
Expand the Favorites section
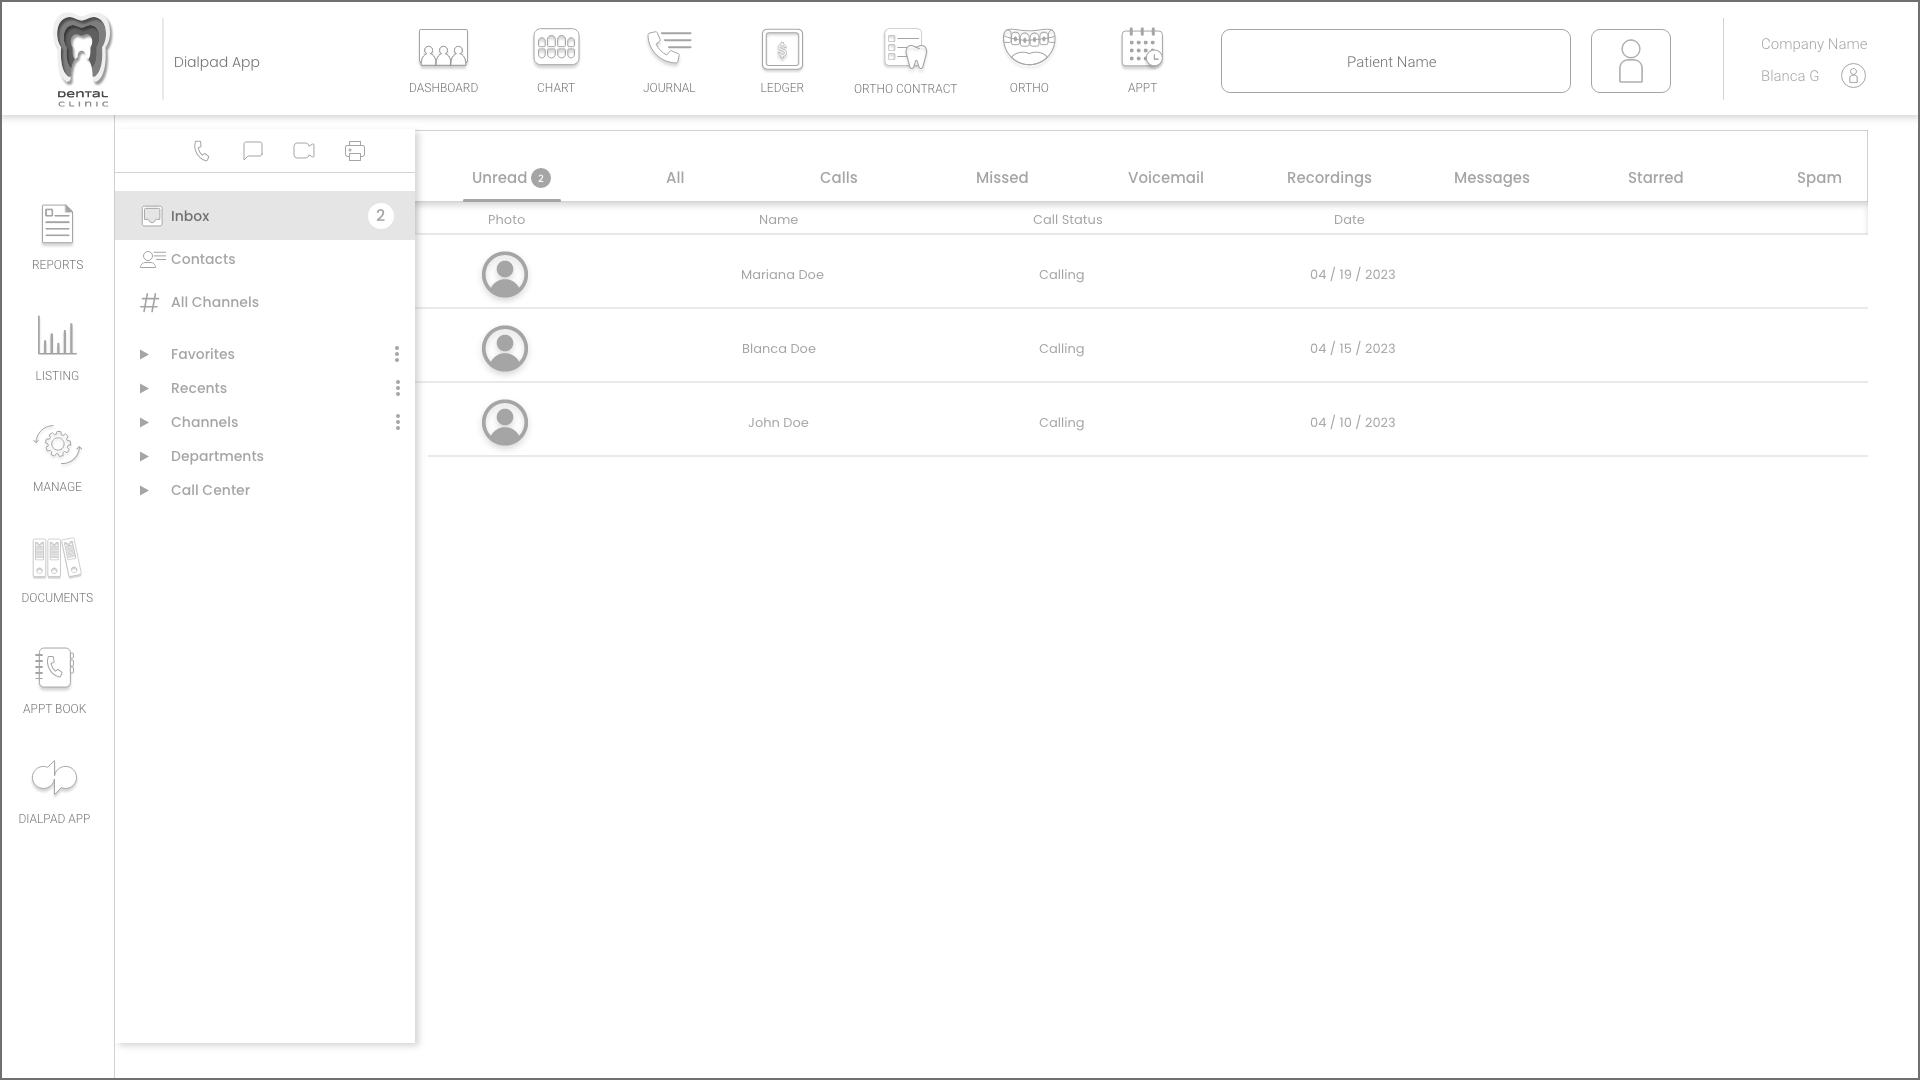(x=144, y=354)
